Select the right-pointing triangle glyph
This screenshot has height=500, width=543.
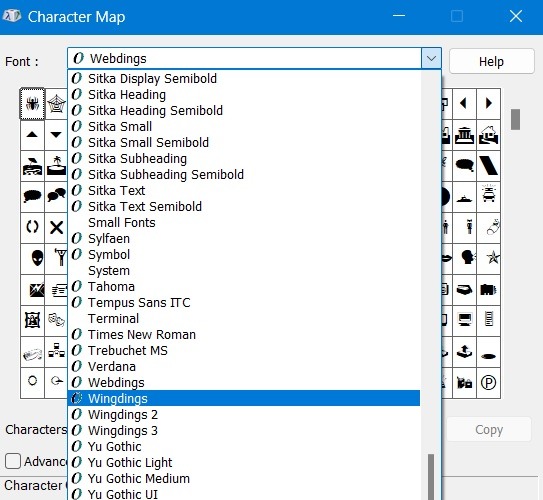[x=488, y=104]
